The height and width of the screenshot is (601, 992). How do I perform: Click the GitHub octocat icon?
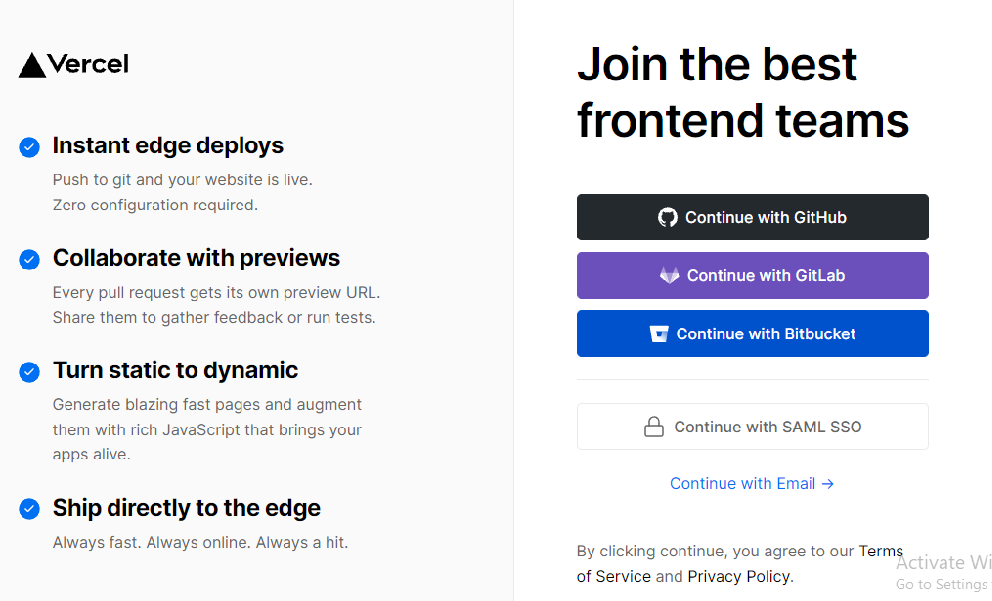[x=667, y=217]
